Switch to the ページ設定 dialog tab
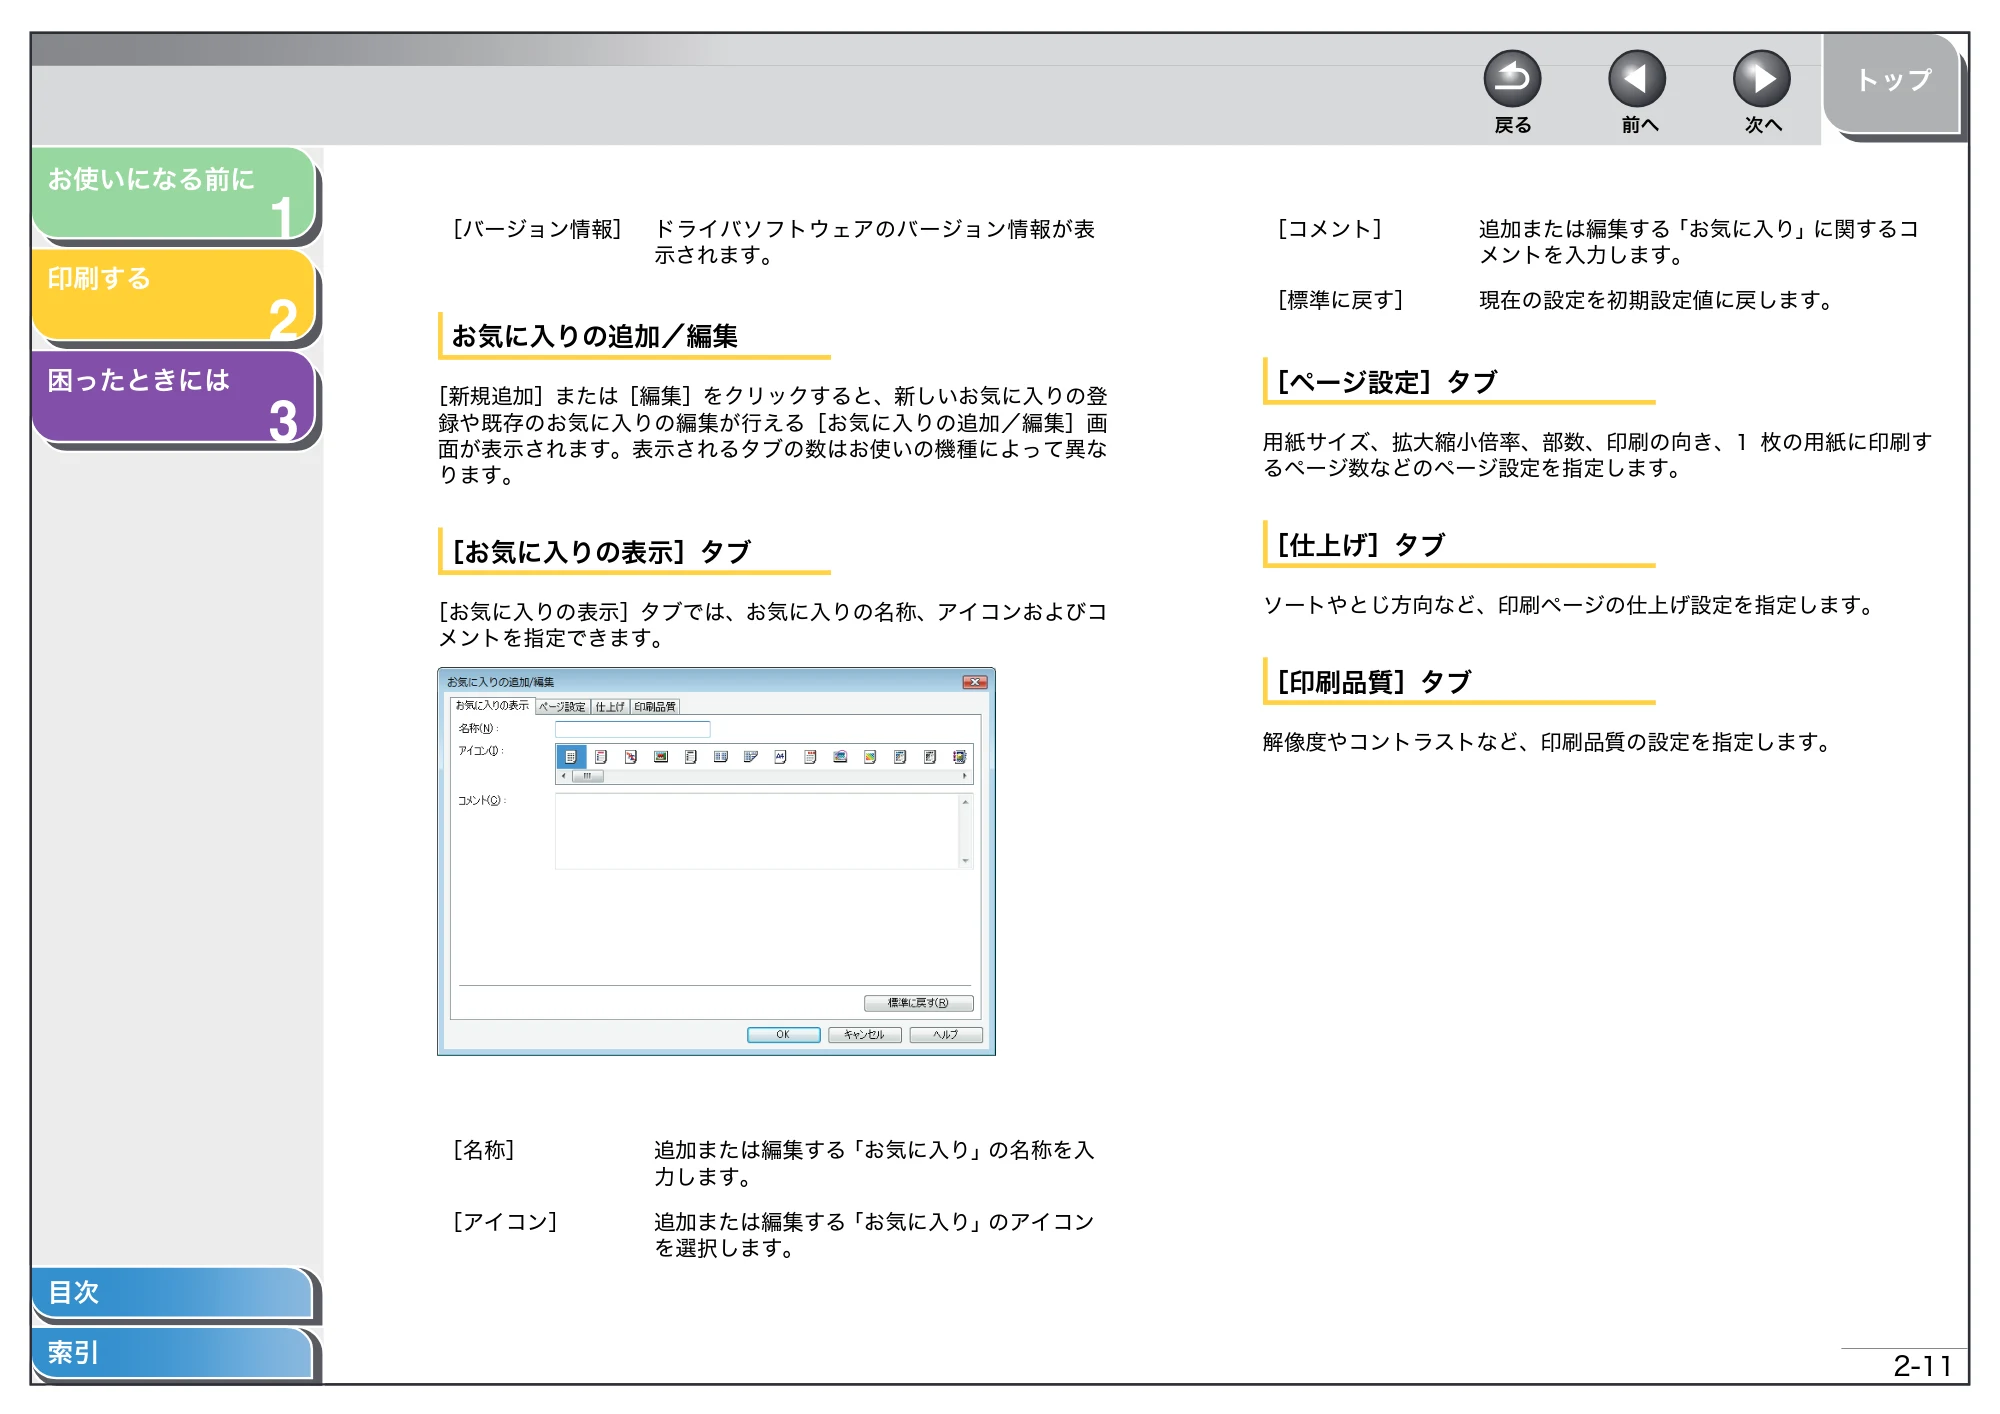 click(x=562, y=707)
